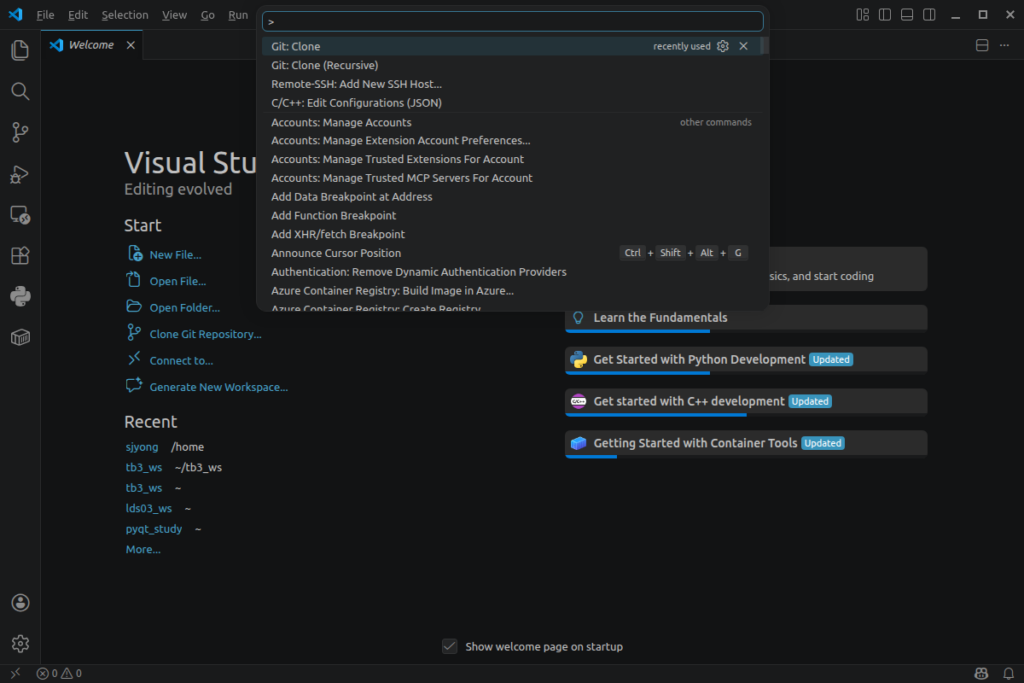Open recent folder pyqt_study
The image size is (1024, 683).
[x=153, y=529]
